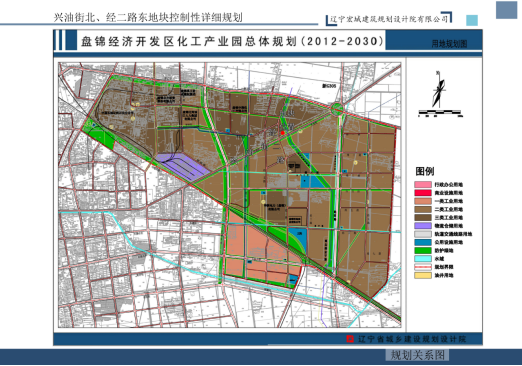The image size is (522, 366).
Task: Click the 新S305 road label on map
Action: 329,86
